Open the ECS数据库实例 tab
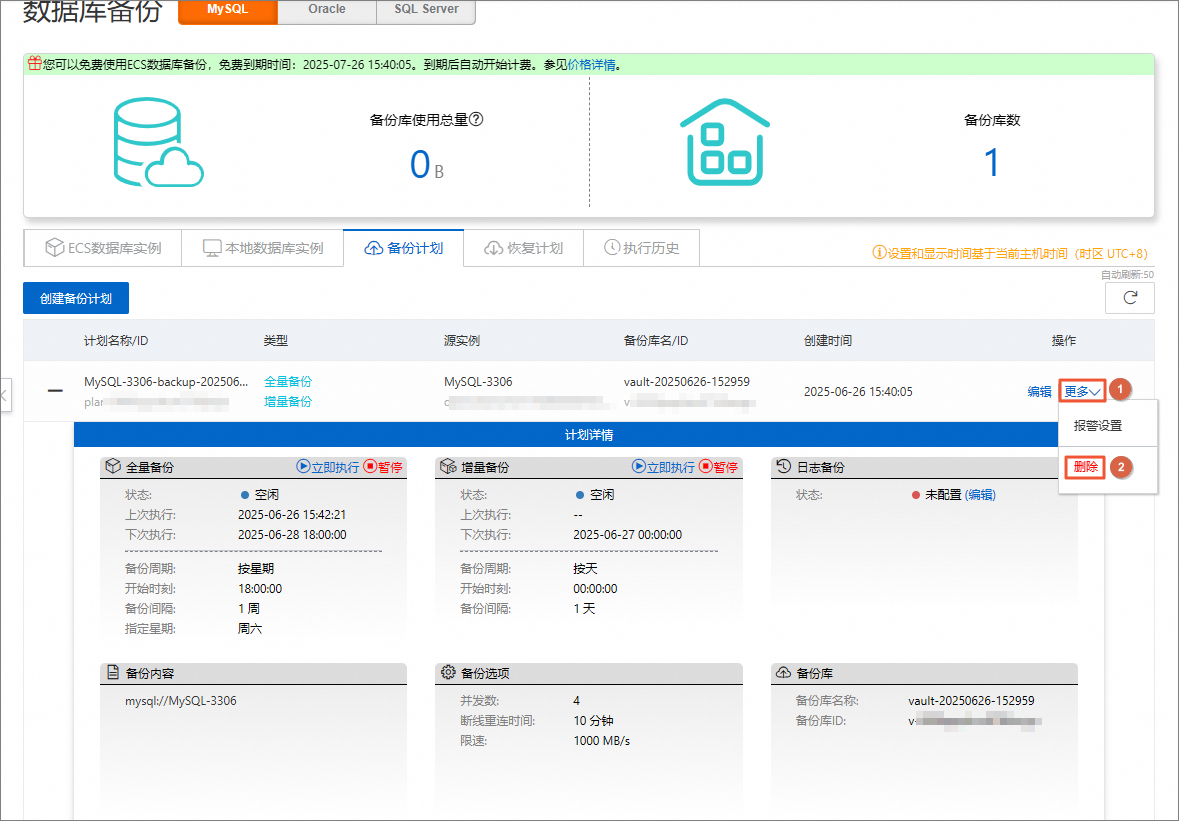1179x821 pixels. pos(103,248)
